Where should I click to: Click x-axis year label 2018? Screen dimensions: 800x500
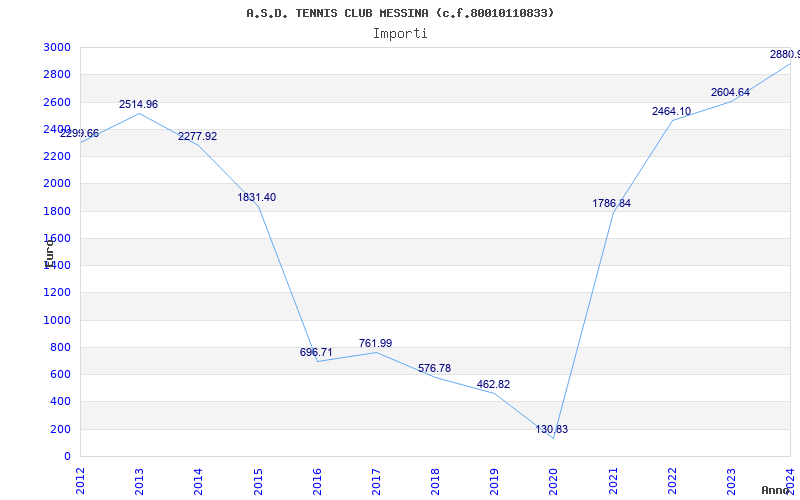coord(435,481)
